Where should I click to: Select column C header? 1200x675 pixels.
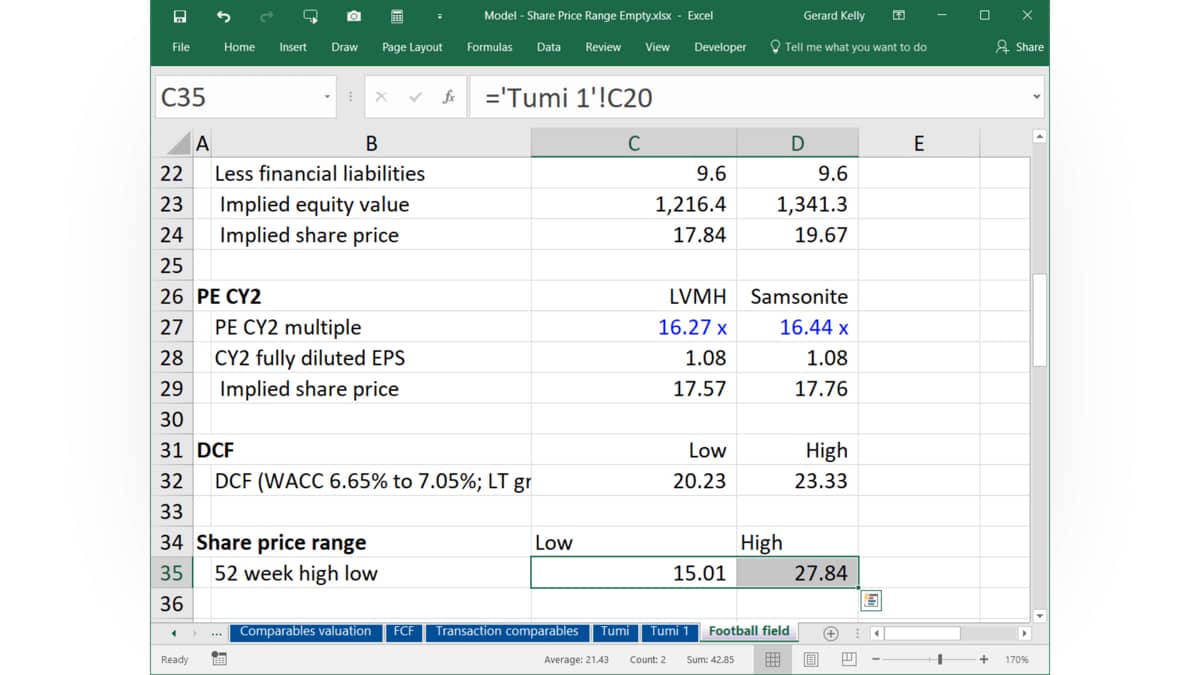click(x=633, y=143)
